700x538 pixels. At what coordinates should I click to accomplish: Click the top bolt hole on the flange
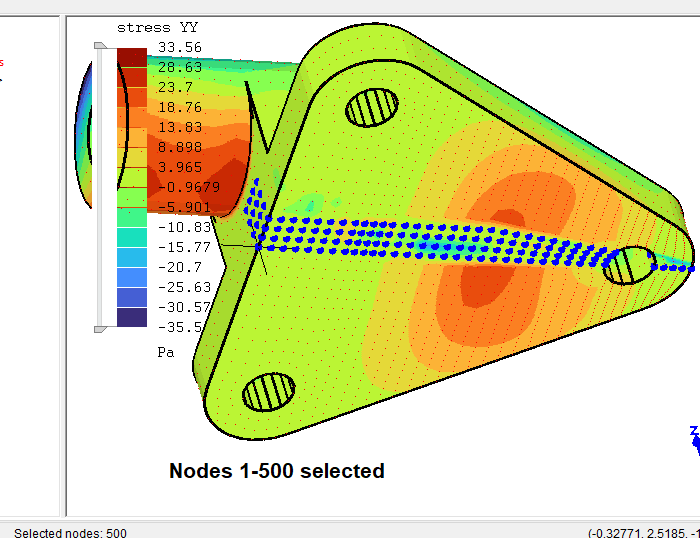(x=371, y=108)
